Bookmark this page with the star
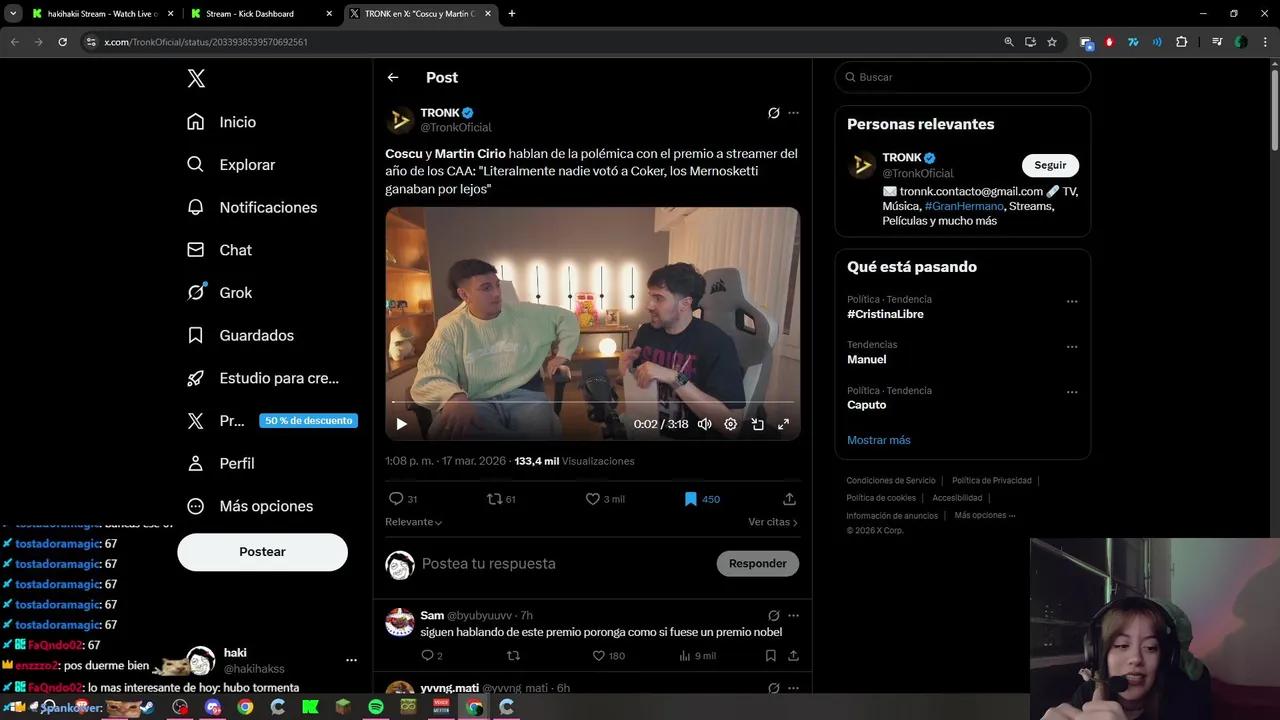This screenshot has width=1280, height=720. pos(1052,42)
